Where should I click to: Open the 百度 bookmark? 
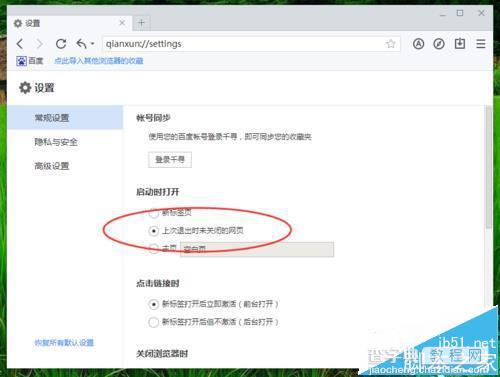[x=30, y=61]
